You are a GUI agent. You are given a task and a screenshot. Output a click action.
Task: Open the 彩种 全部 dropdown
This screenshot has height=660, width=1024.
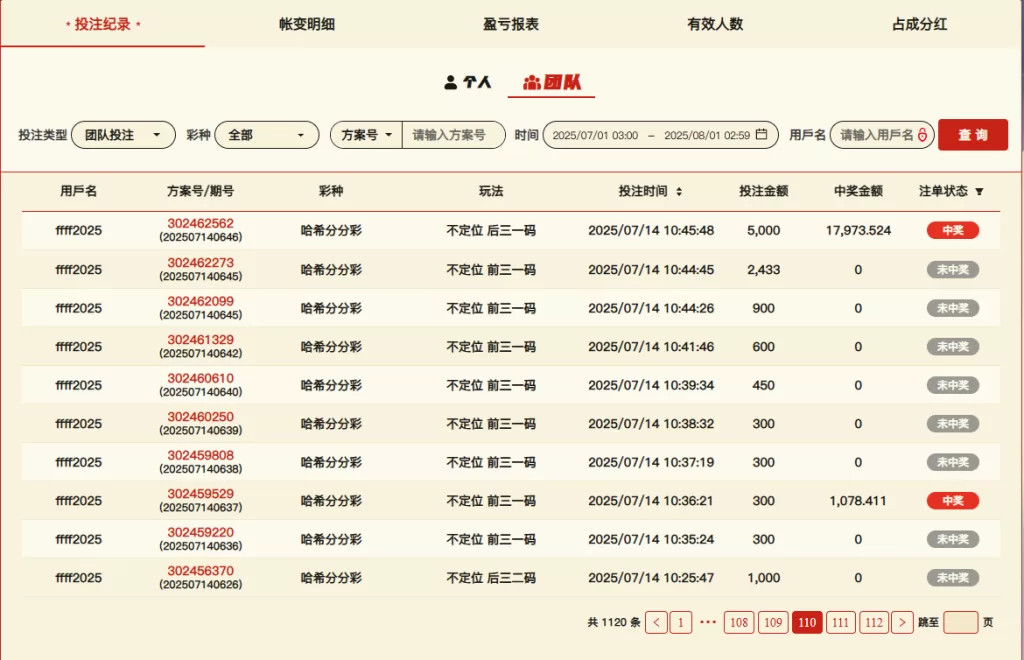[266, 135]
